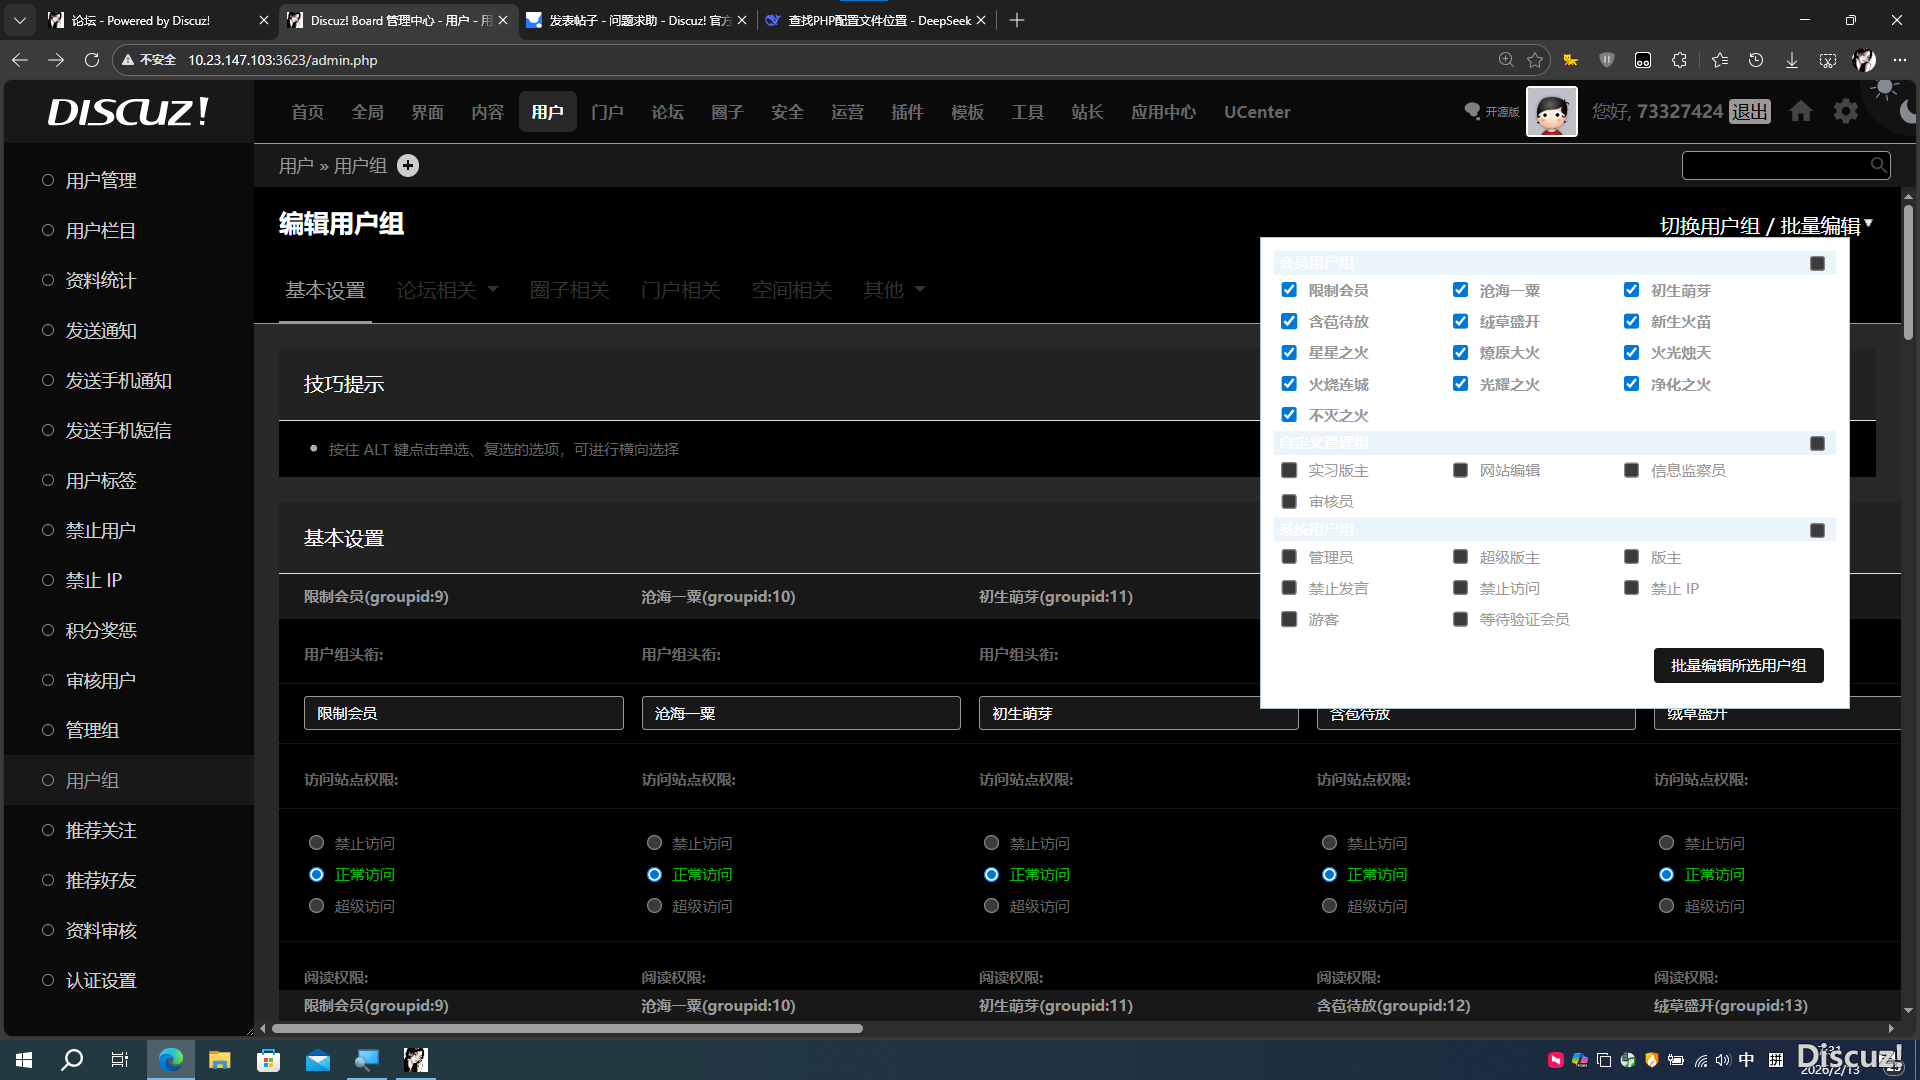Click the user avatar picture in header
Screen dimensions: 1920x1080
1551,112
